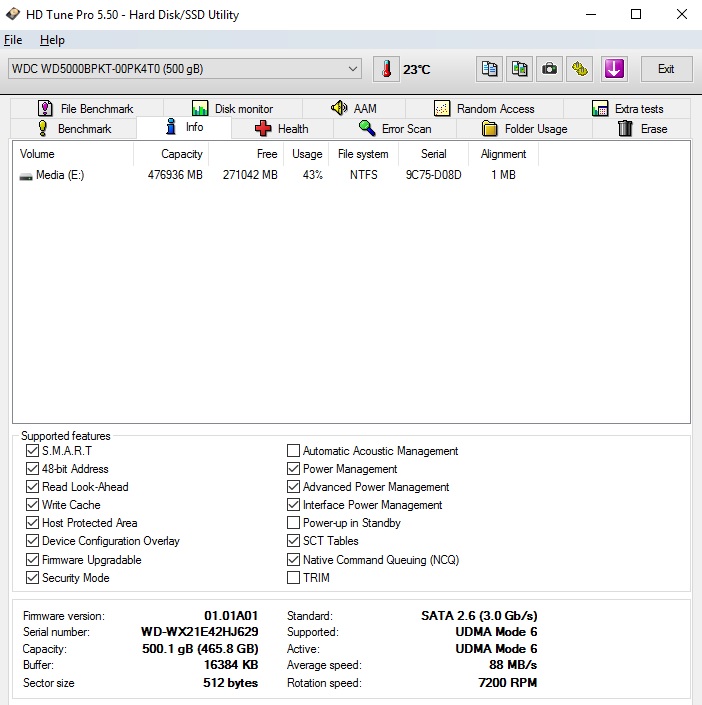Viewport: 702px width, 705px height.
Task: Click the purple down-arrow minimize-to-tray icon
Action: click(x=614, y=69)
